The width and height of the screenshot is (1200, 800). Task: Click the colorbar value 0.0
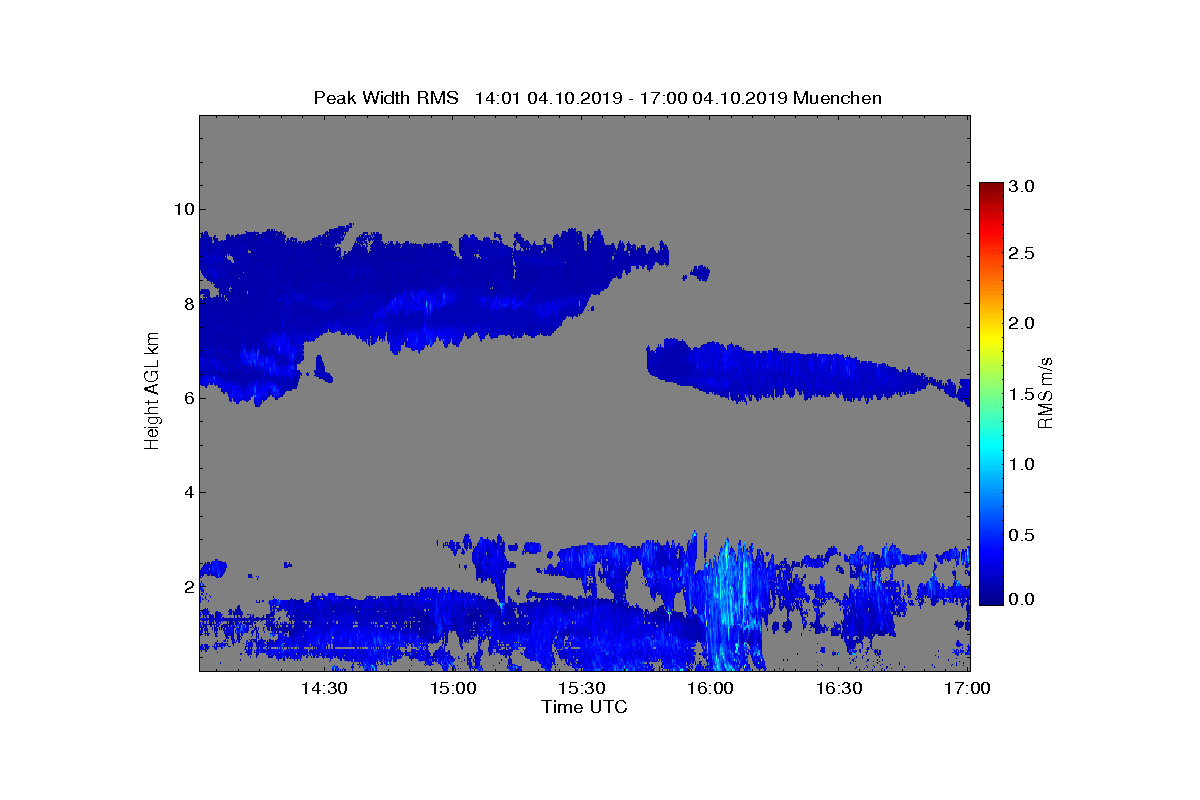pyautogui.click(x=1022, y=598)
